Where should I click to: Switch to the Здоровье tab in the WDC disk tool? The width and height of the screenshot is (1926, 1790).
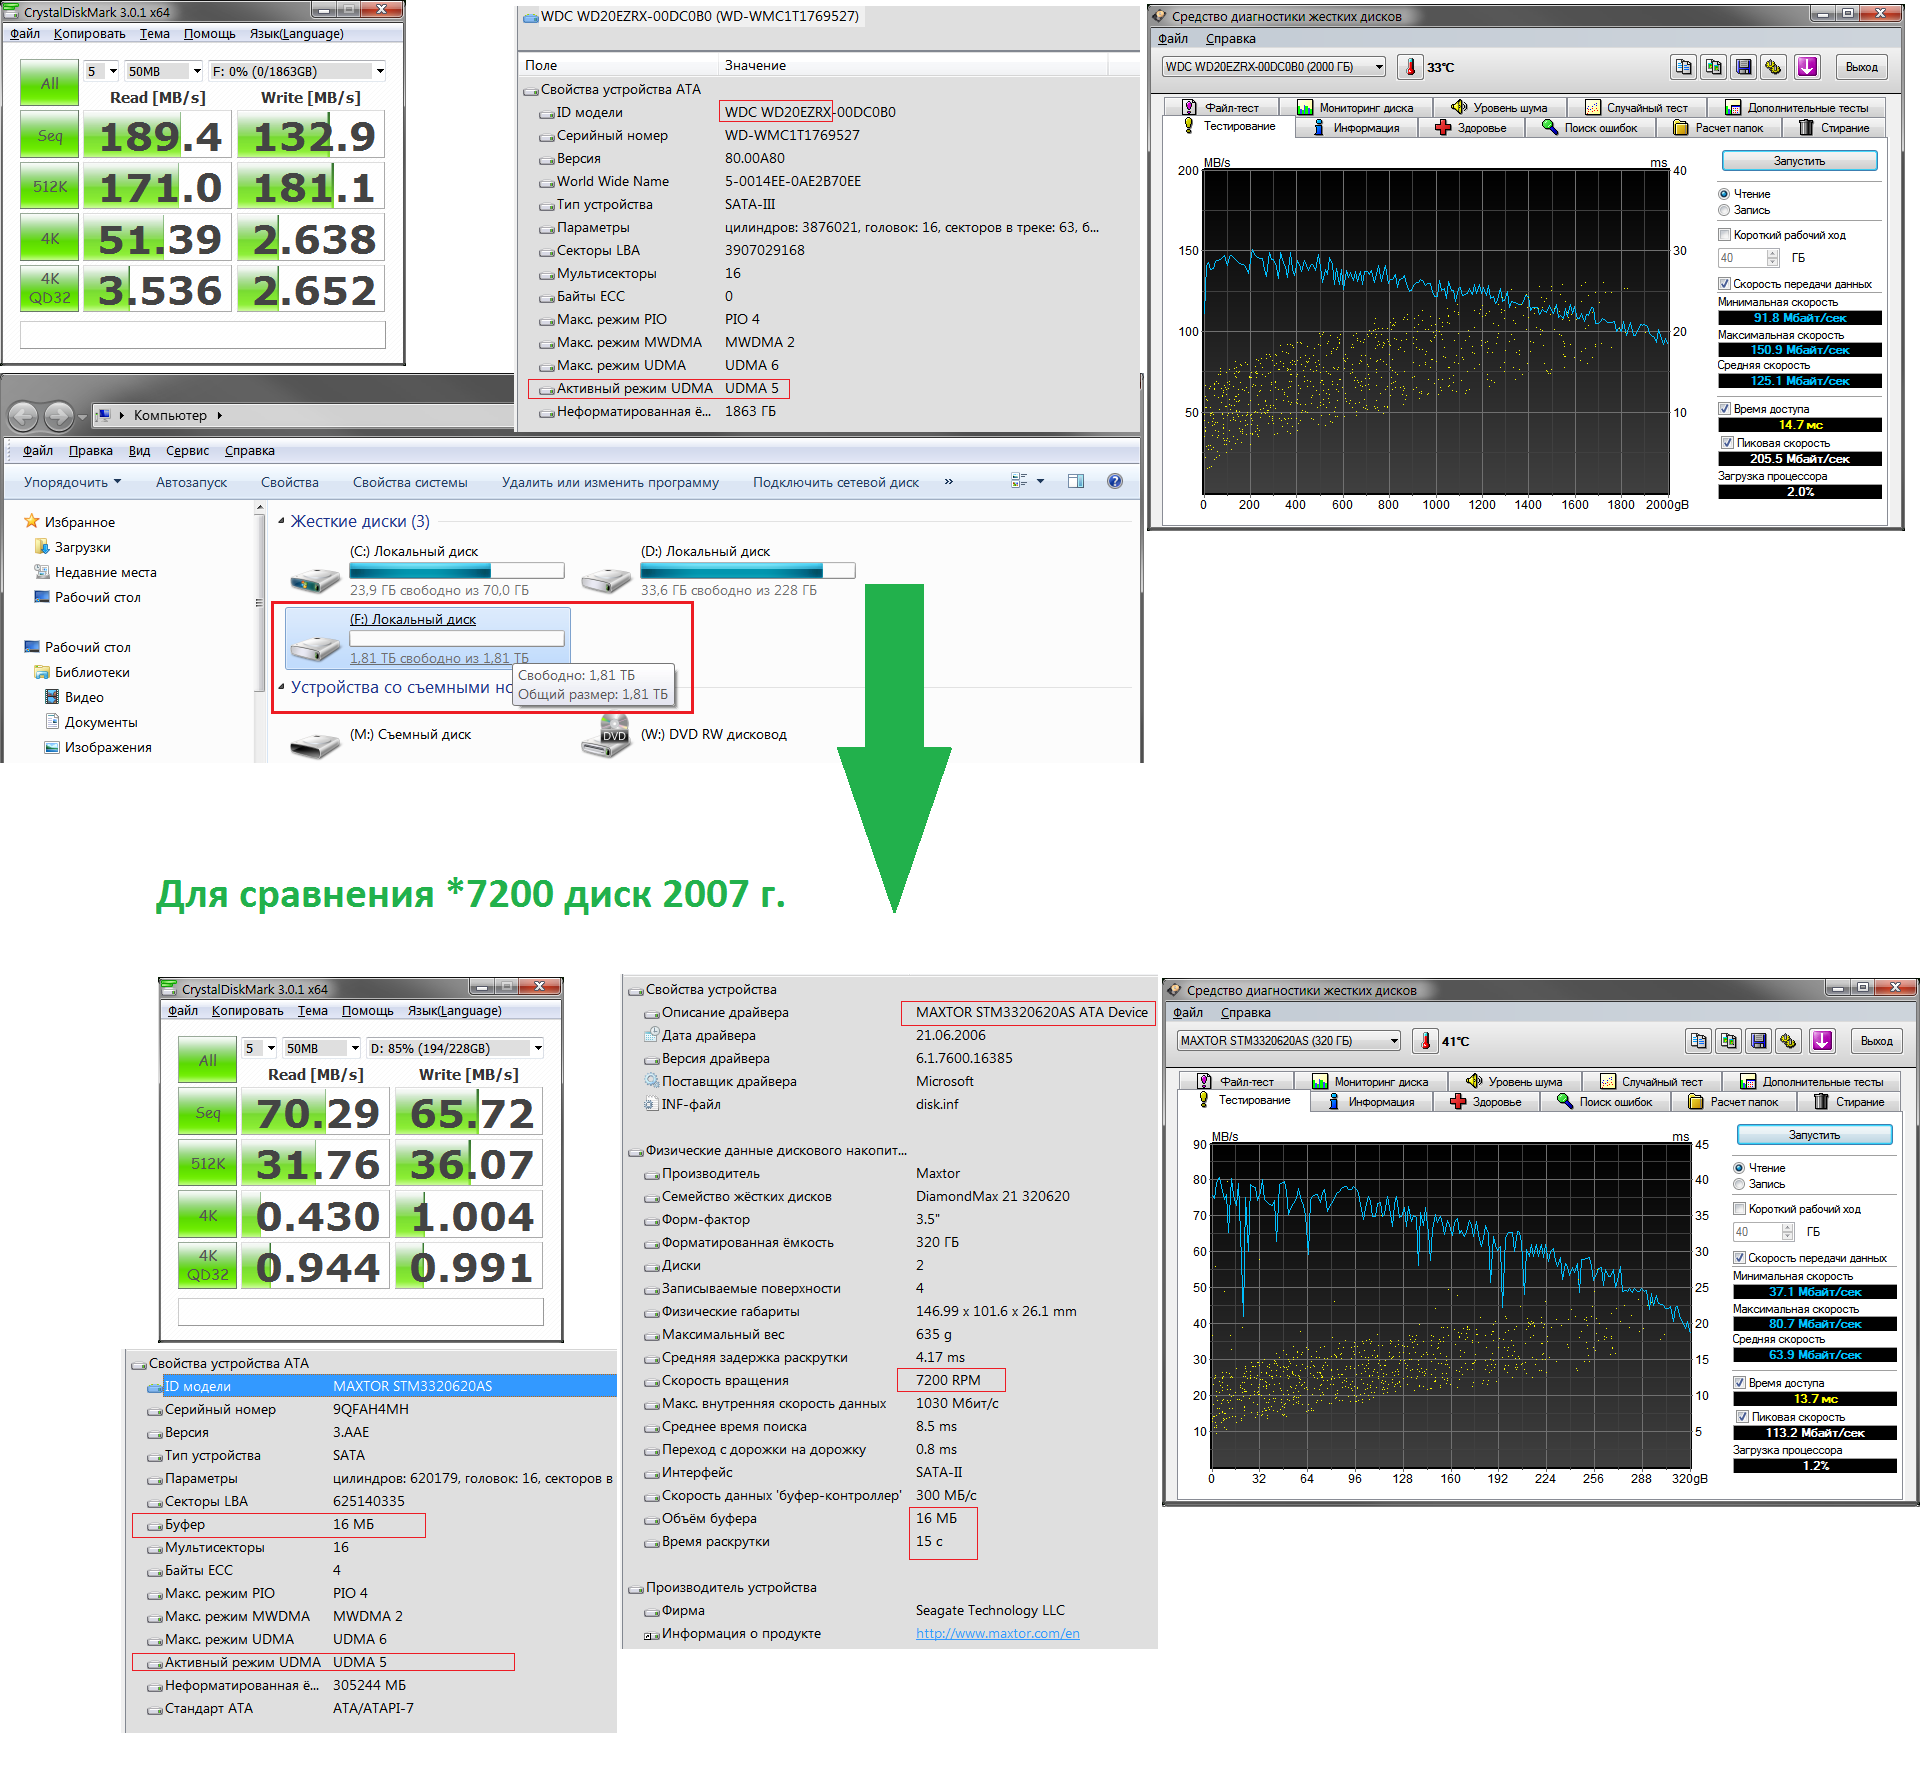[1470, 128]
